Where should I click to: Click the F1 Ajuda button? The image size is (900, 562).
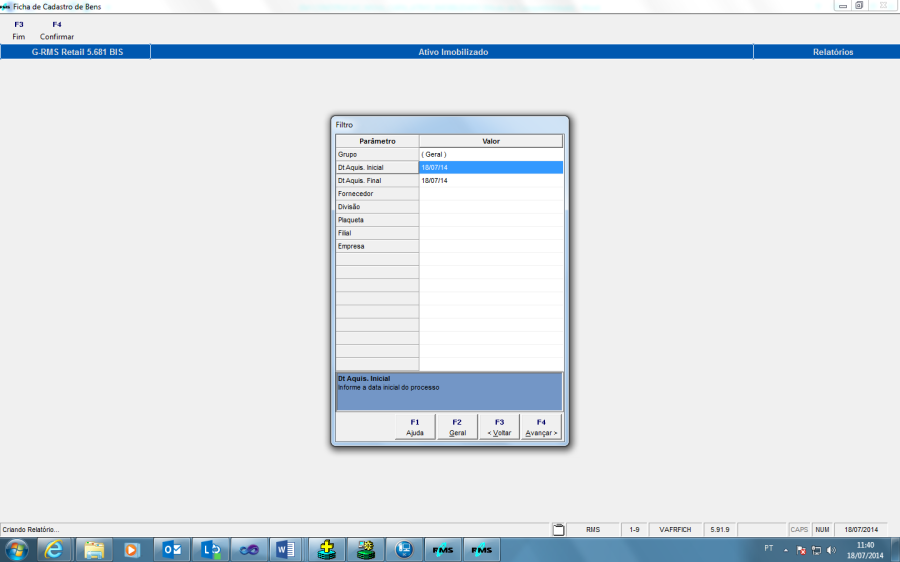(415, 427)
